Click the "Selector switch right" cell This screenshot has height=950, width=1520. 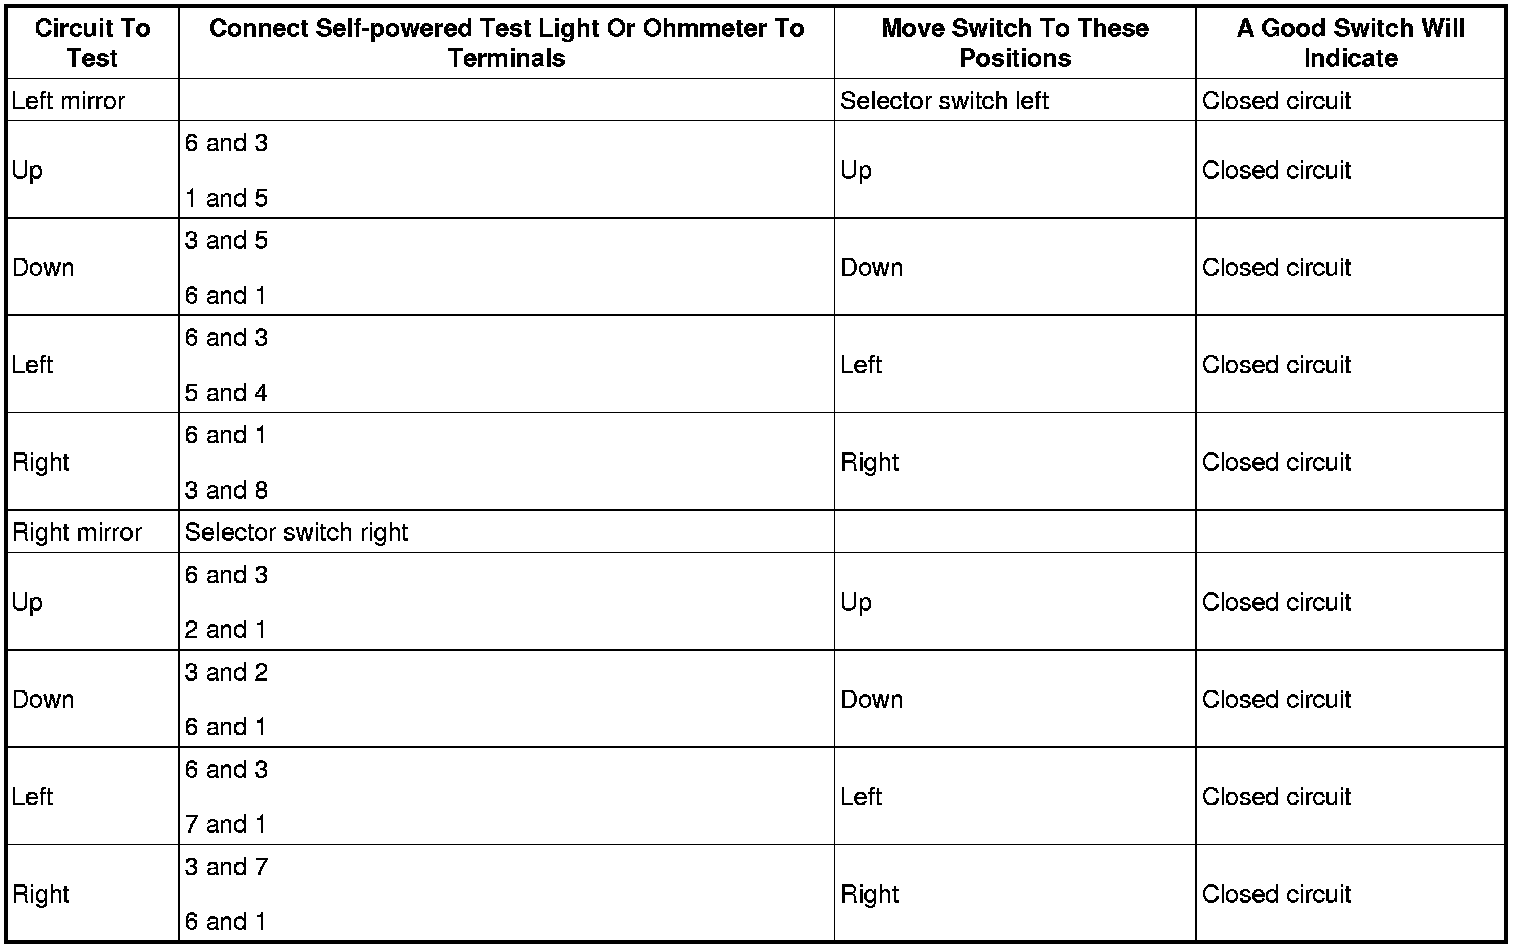[x=296, y=532]
